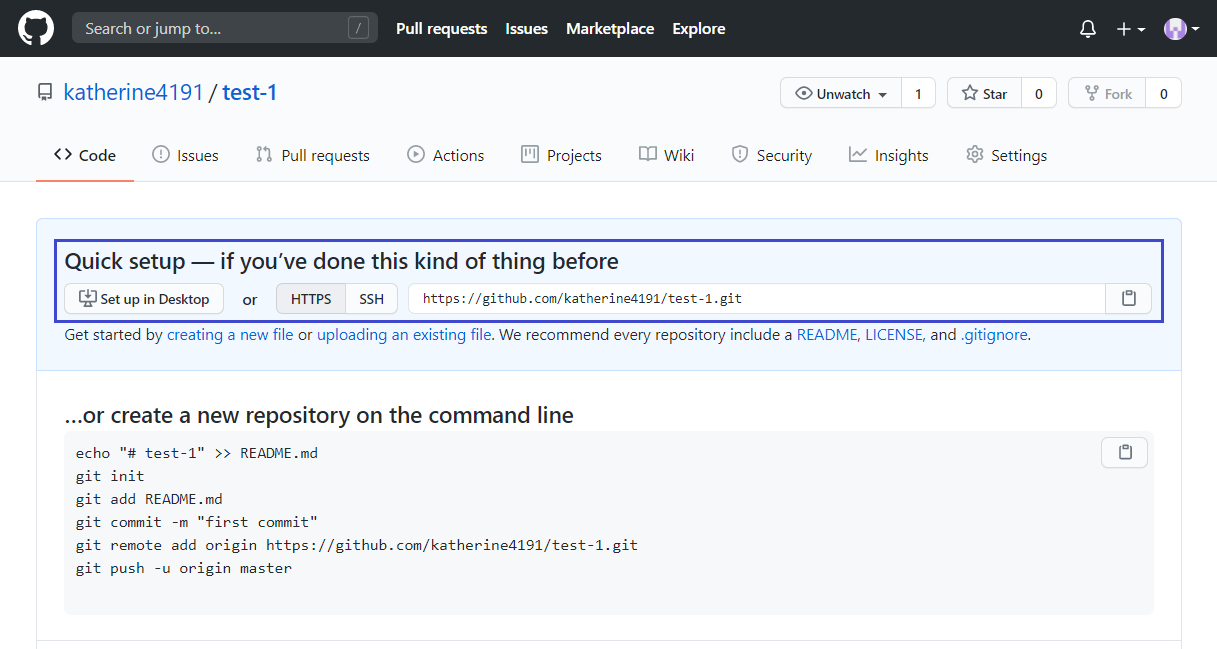
Task: Select the Code tab
Action: [85, 155]
